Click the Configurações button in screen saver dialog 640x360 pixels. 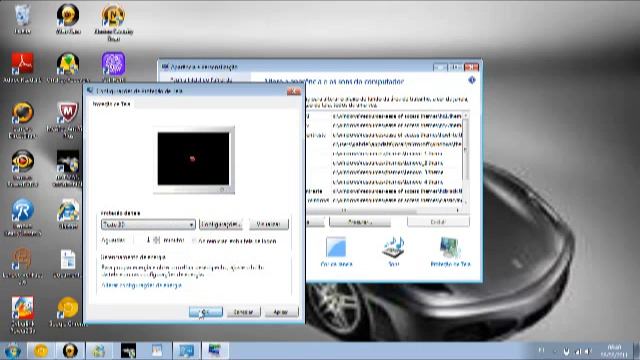pos(221,224)
